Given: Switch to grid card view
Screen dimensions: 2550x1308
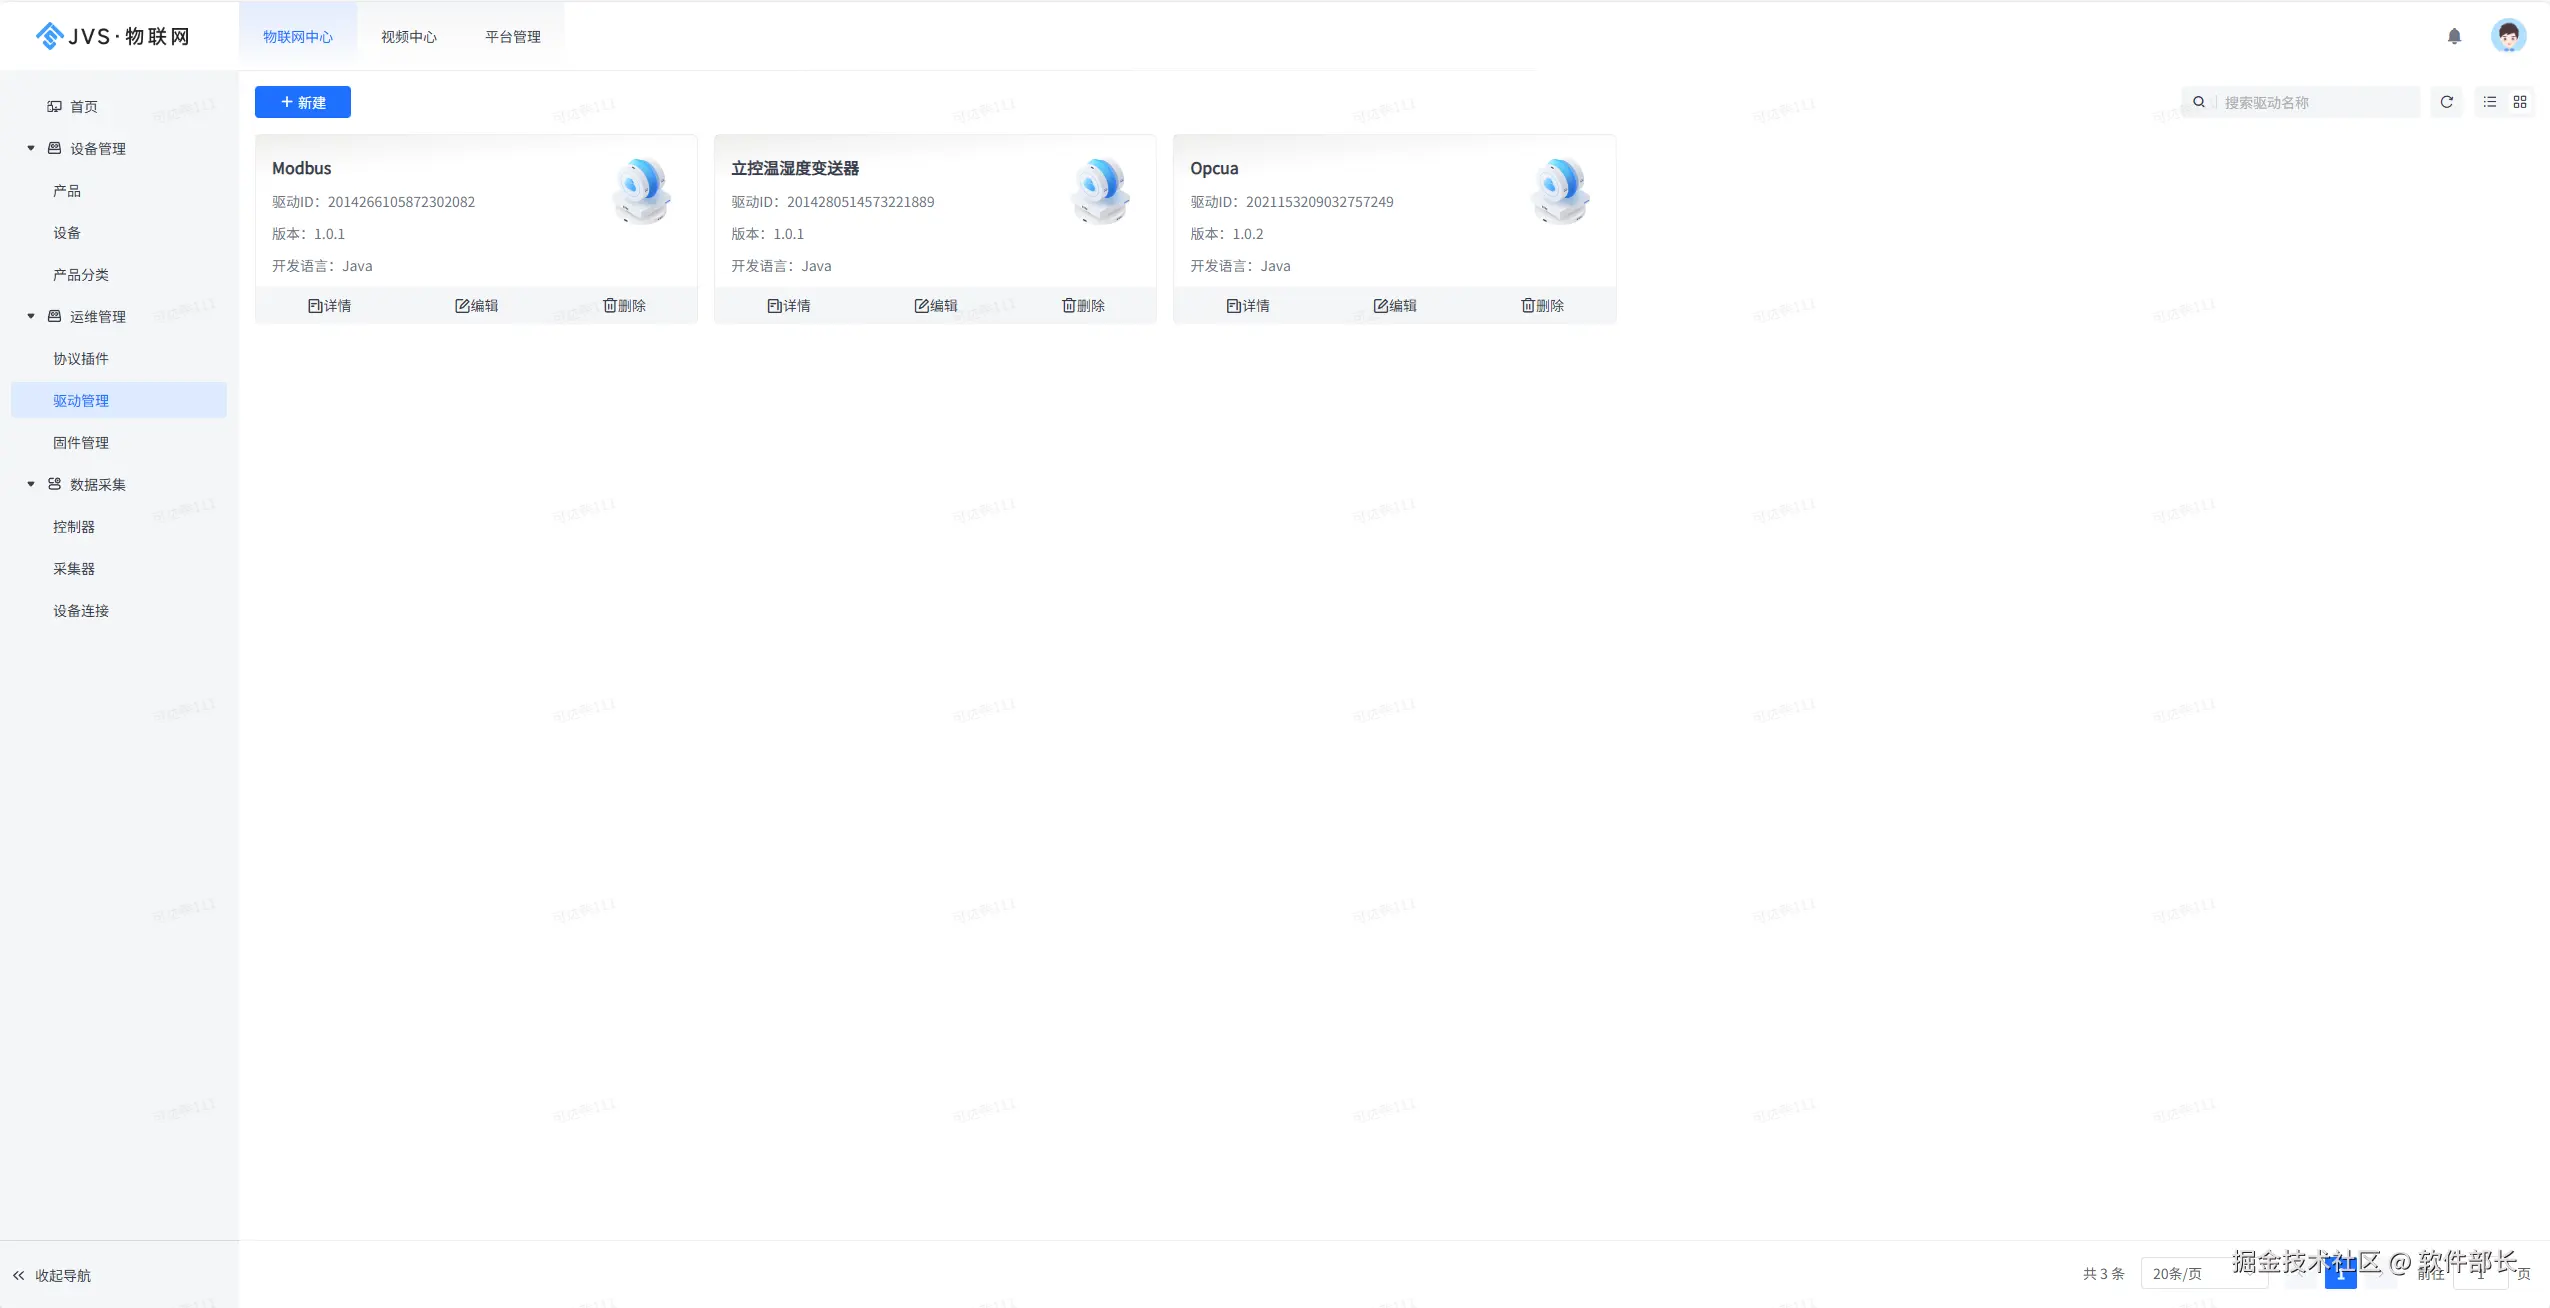Looking at the screenshot, I should (2520, 102).
